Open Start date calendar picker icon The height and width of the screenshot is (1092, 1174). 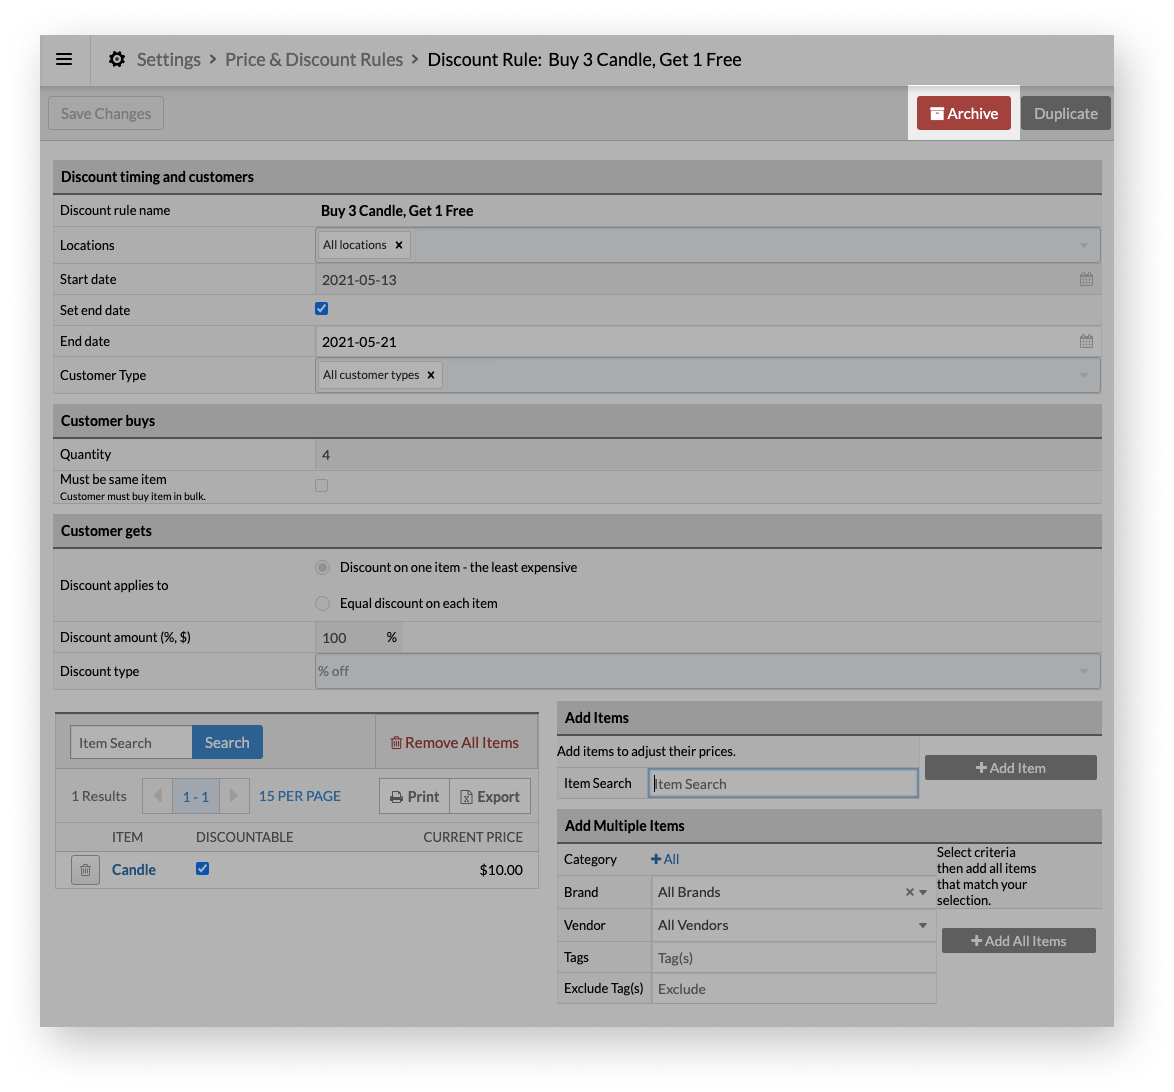coord(1086,279)
